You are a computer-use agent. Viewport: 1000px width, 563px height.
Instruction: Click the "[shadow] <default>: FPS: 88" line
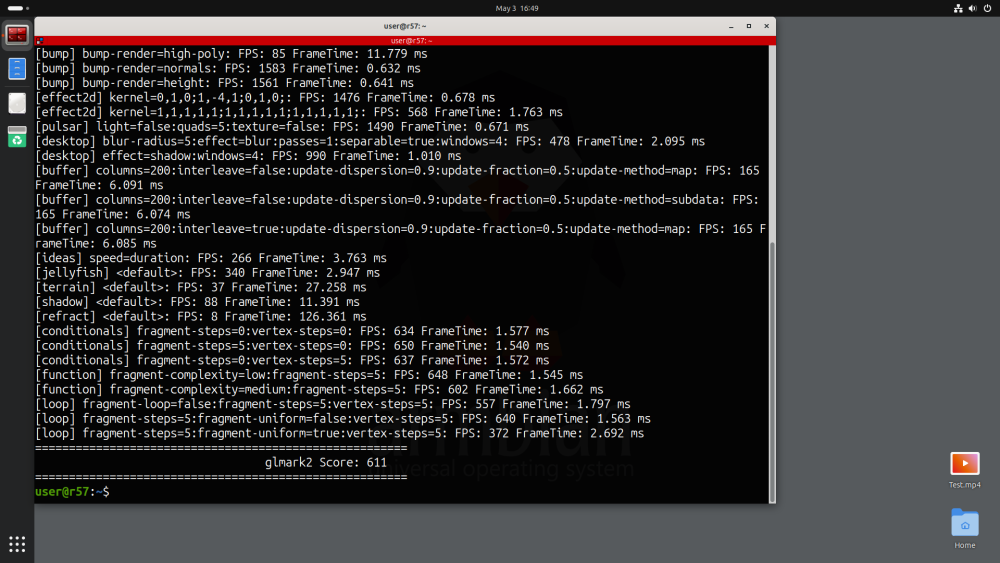[x=197, y=302]
